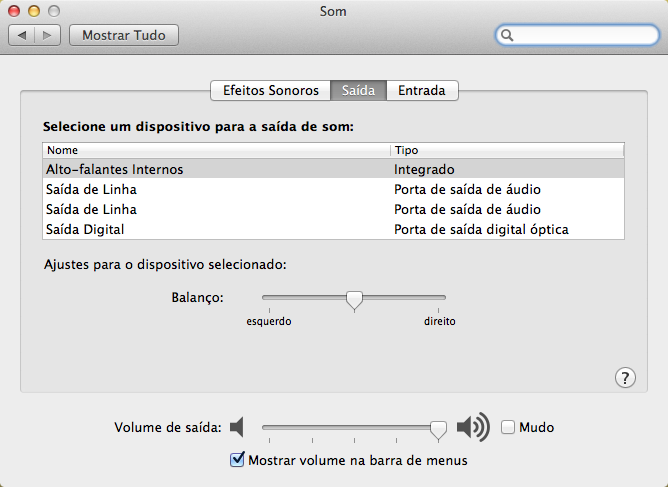Click the back navigation arrow
Image resolution: width=668 pixels, height=487 pixels.
coord(23,35)
